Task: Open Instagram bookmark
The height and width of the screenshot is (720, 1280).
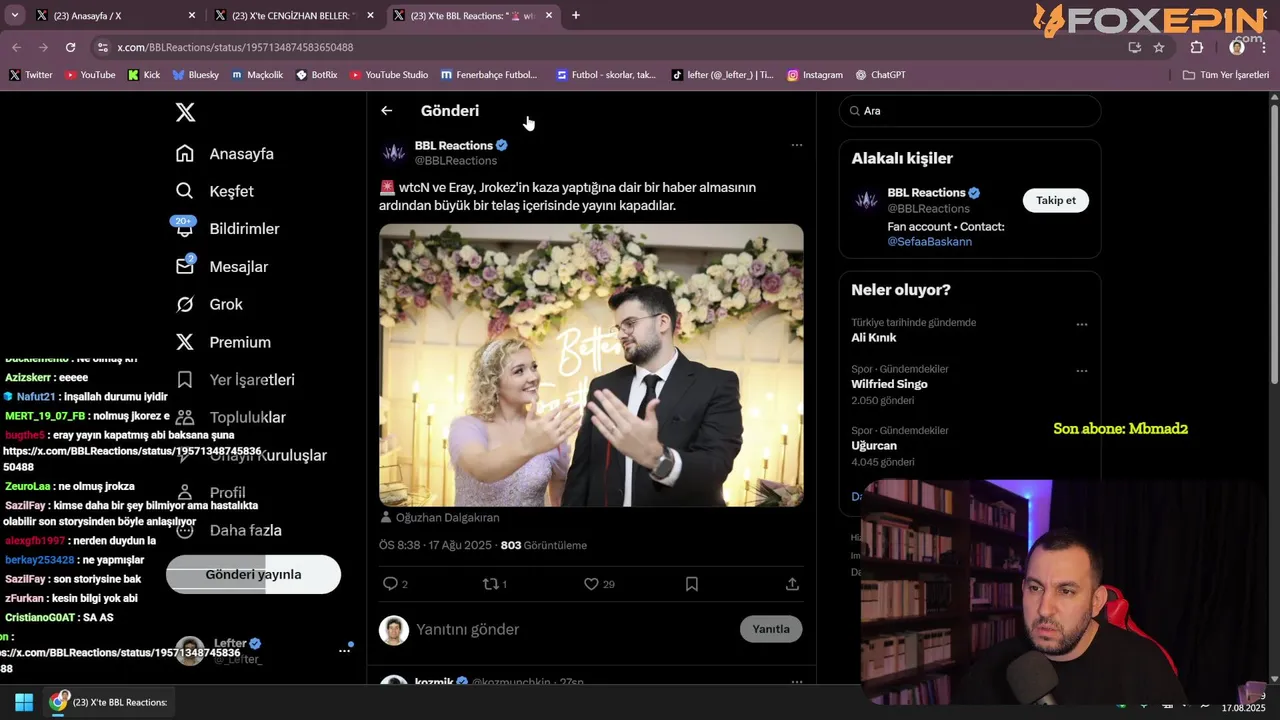Action: tap(814, 75)
